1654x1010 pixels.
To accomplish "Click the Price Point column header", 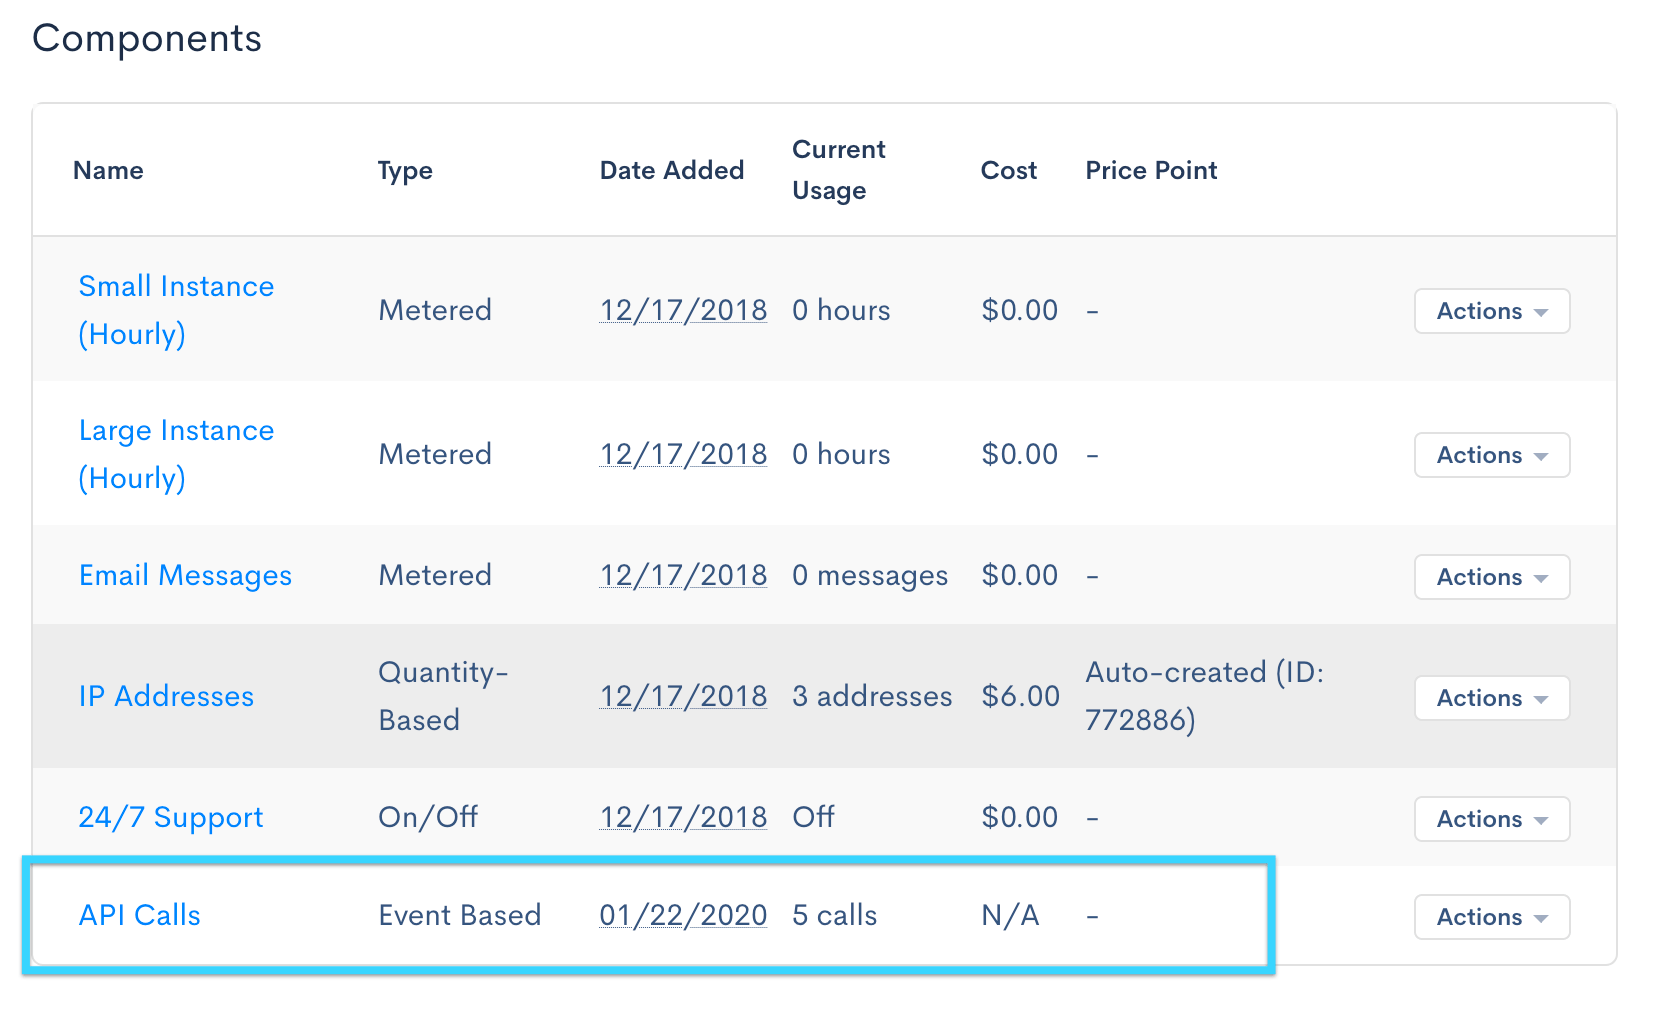I will click(x=1151, y=170).
